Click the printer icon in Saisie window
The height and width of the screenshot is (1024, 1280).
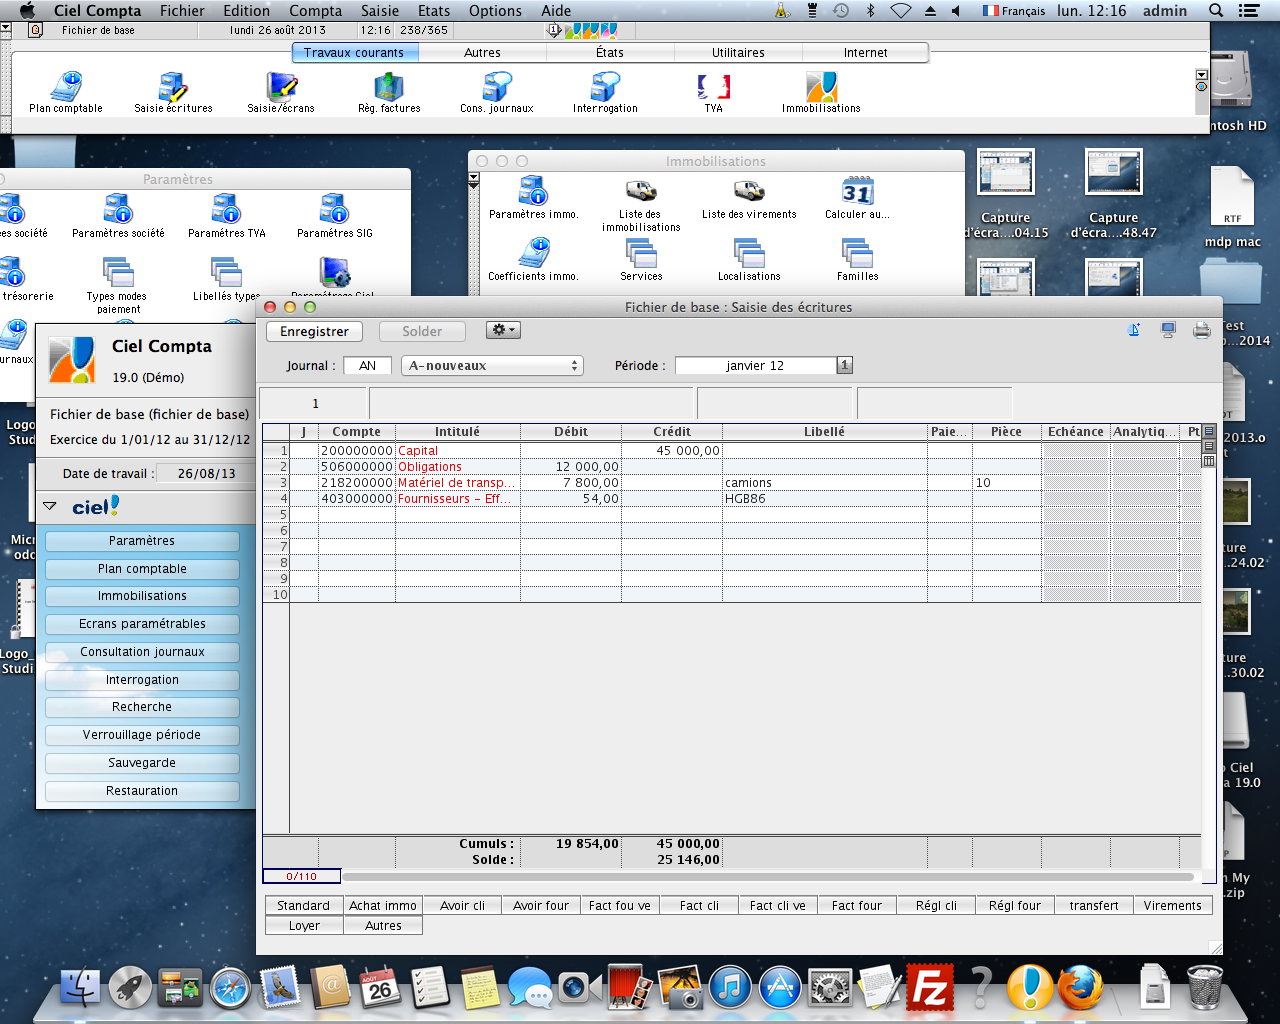[1201, 330]
